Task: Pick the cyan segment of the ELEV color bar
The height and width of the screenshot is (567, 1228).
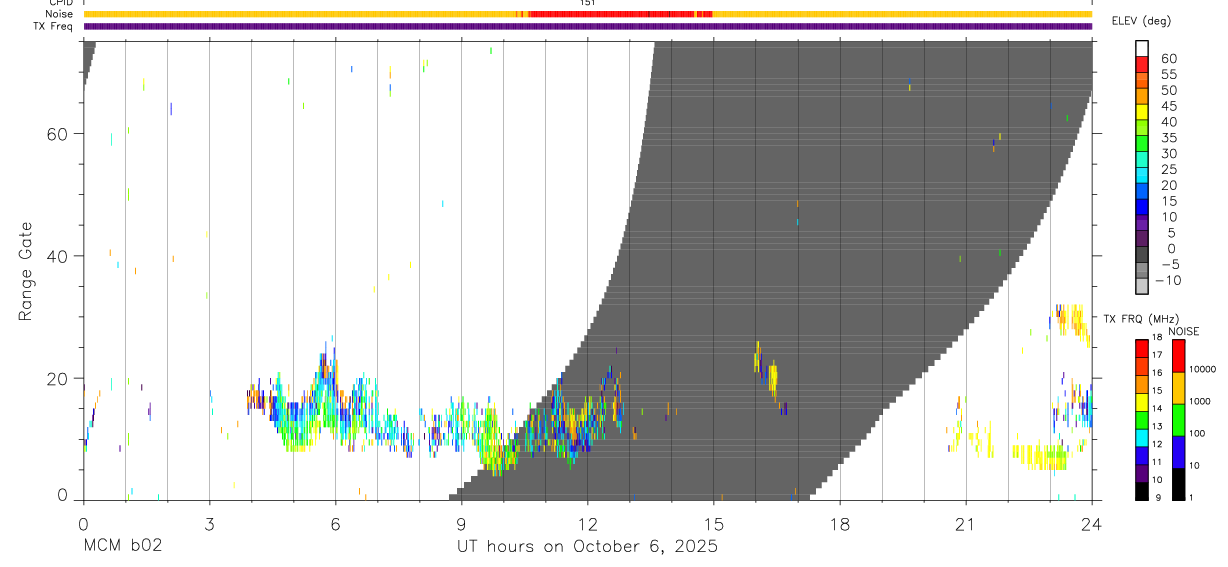Action: point(1142,176)
